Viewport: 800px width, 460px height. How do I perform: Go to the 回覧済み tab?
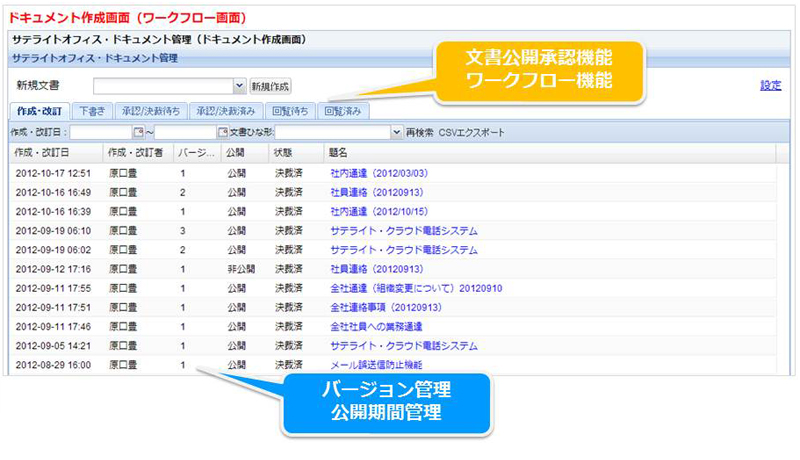click(x=345, y=110)
